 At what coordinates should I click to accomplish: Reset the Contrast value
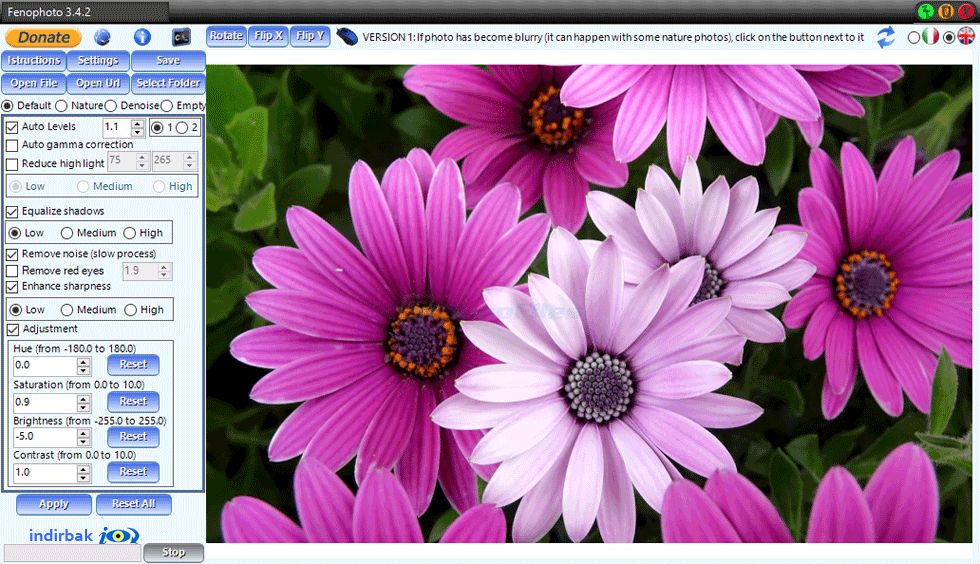pos(133,472)
